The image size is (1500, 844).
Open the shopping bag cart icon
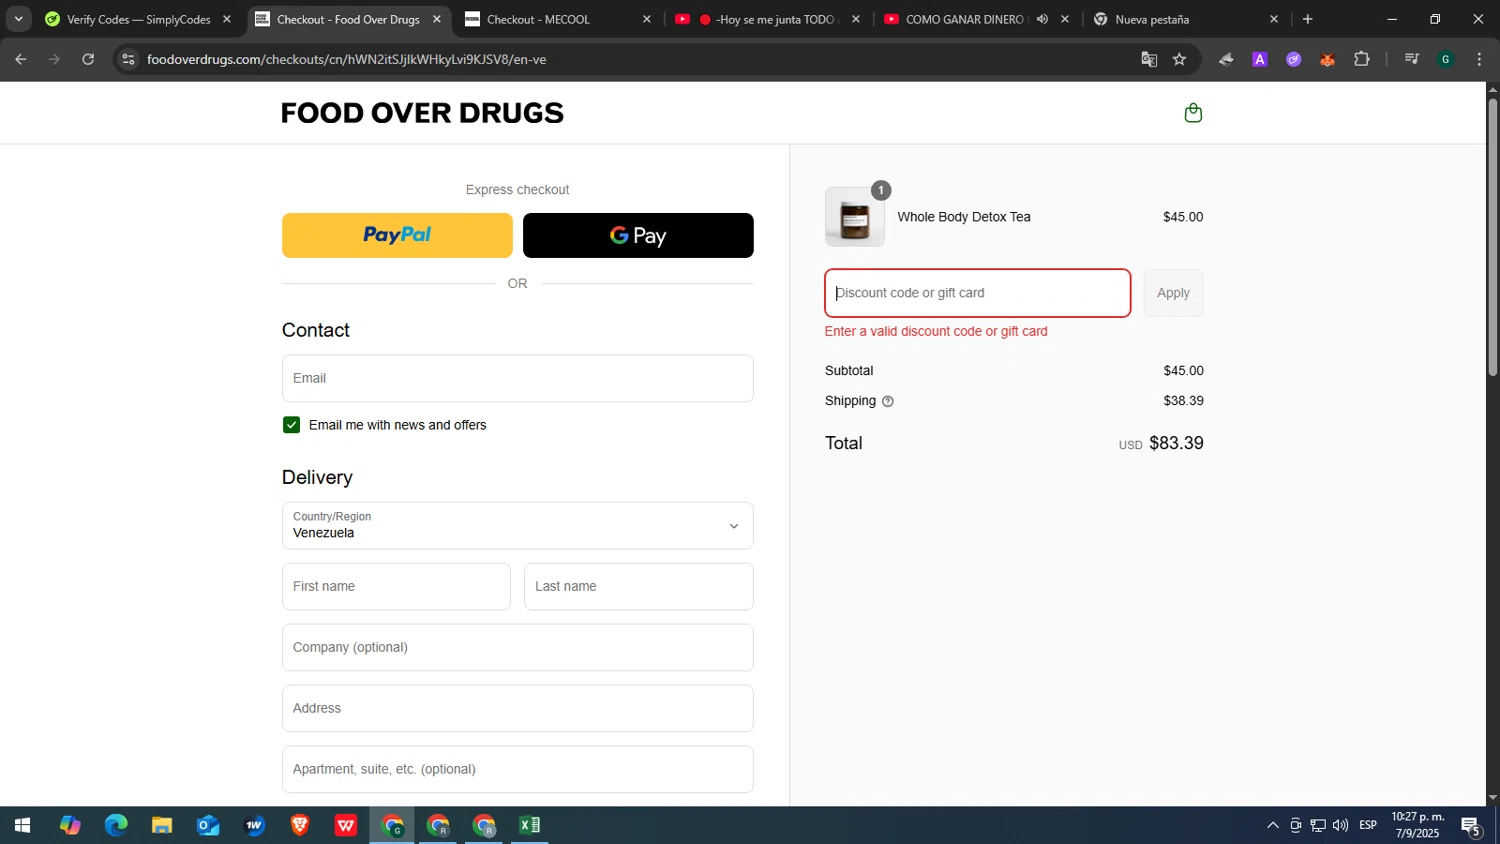coord(1193,113)
